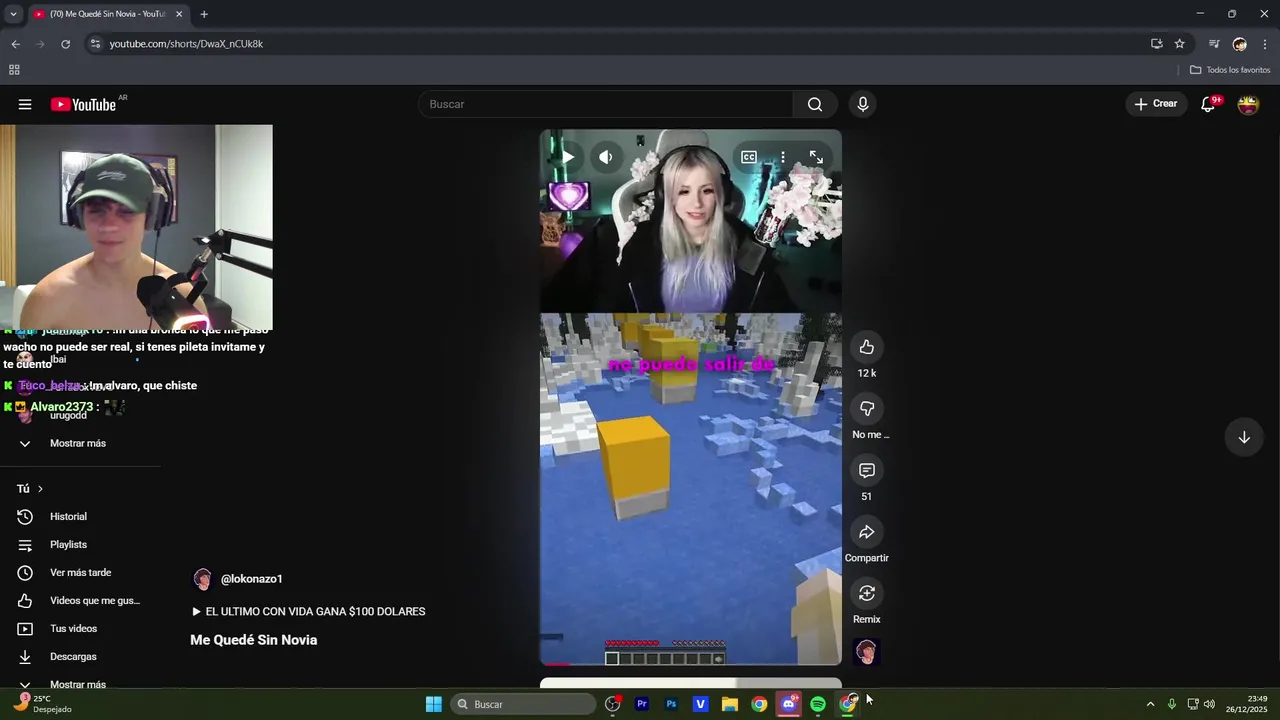Viewport: 1280px width, 720px height.
Task: Open the notifications bell
Action: tap(1208, 104)
